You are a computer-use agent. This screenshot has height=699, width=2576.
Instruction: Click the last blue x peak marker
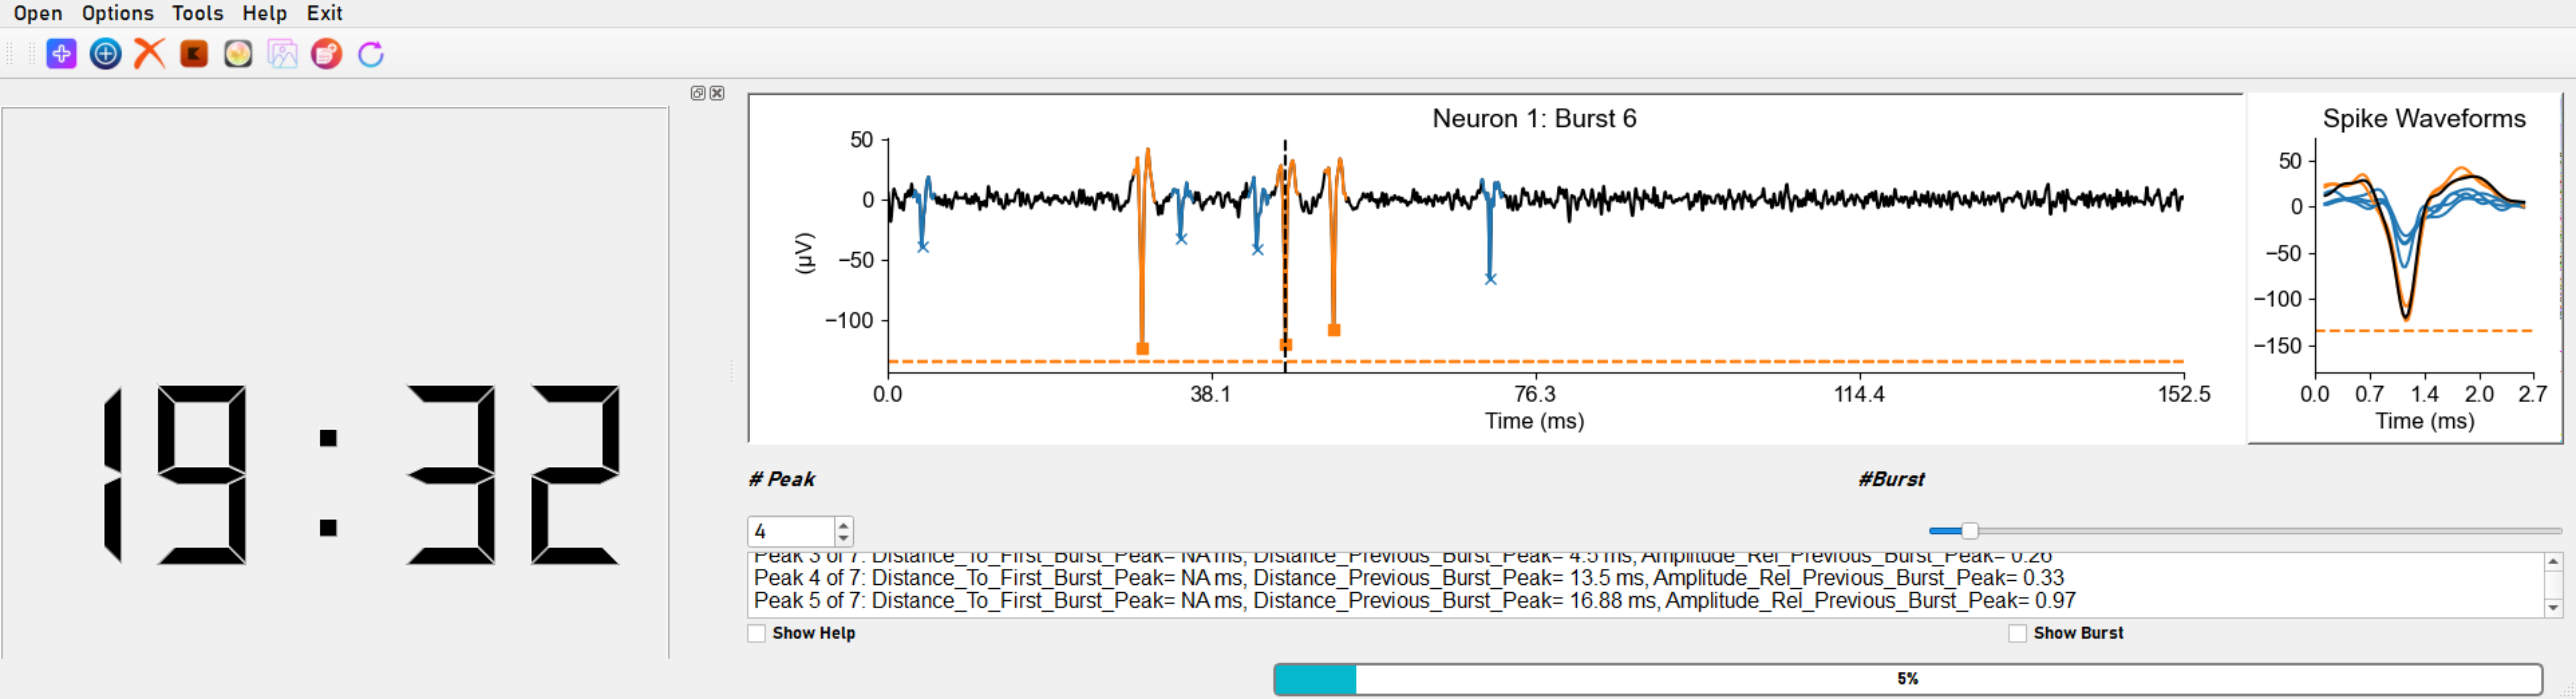point(1490,279)
